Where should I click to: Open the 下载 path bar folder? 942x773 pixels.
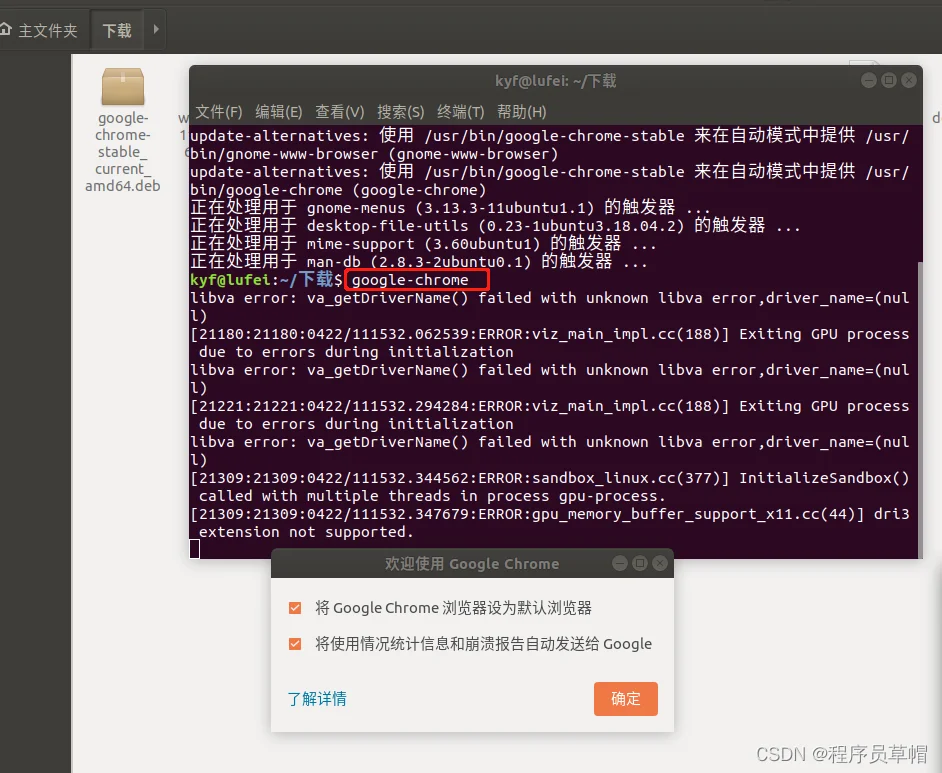click(x=117, y=30)
